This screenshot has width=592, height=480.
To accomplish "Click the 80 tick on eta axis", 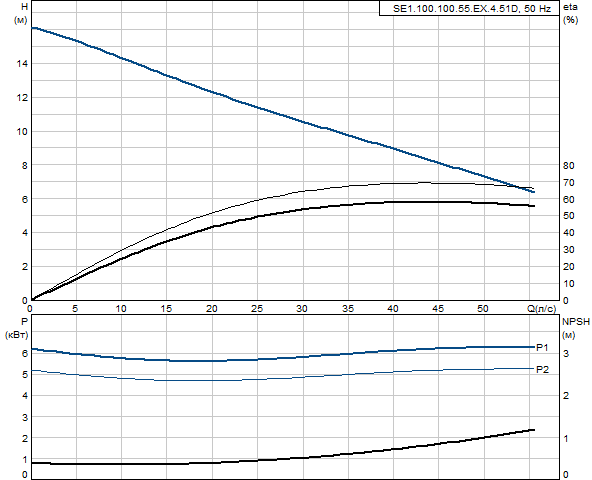I will (x=569, y=165).
